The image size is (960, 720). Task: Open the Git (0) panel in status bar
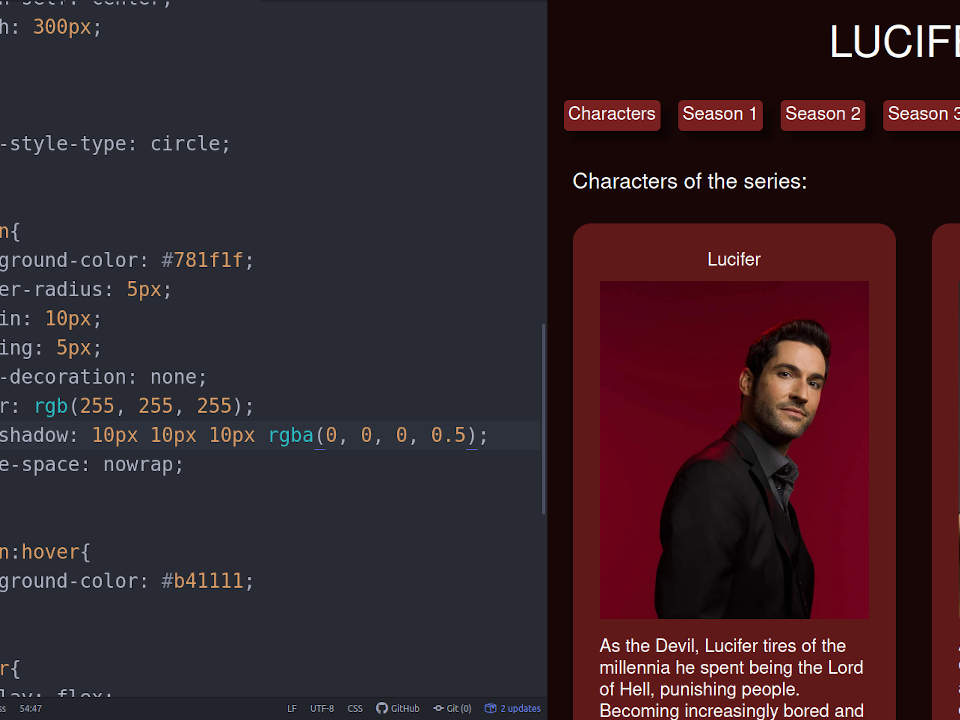(x=452, y=708)
